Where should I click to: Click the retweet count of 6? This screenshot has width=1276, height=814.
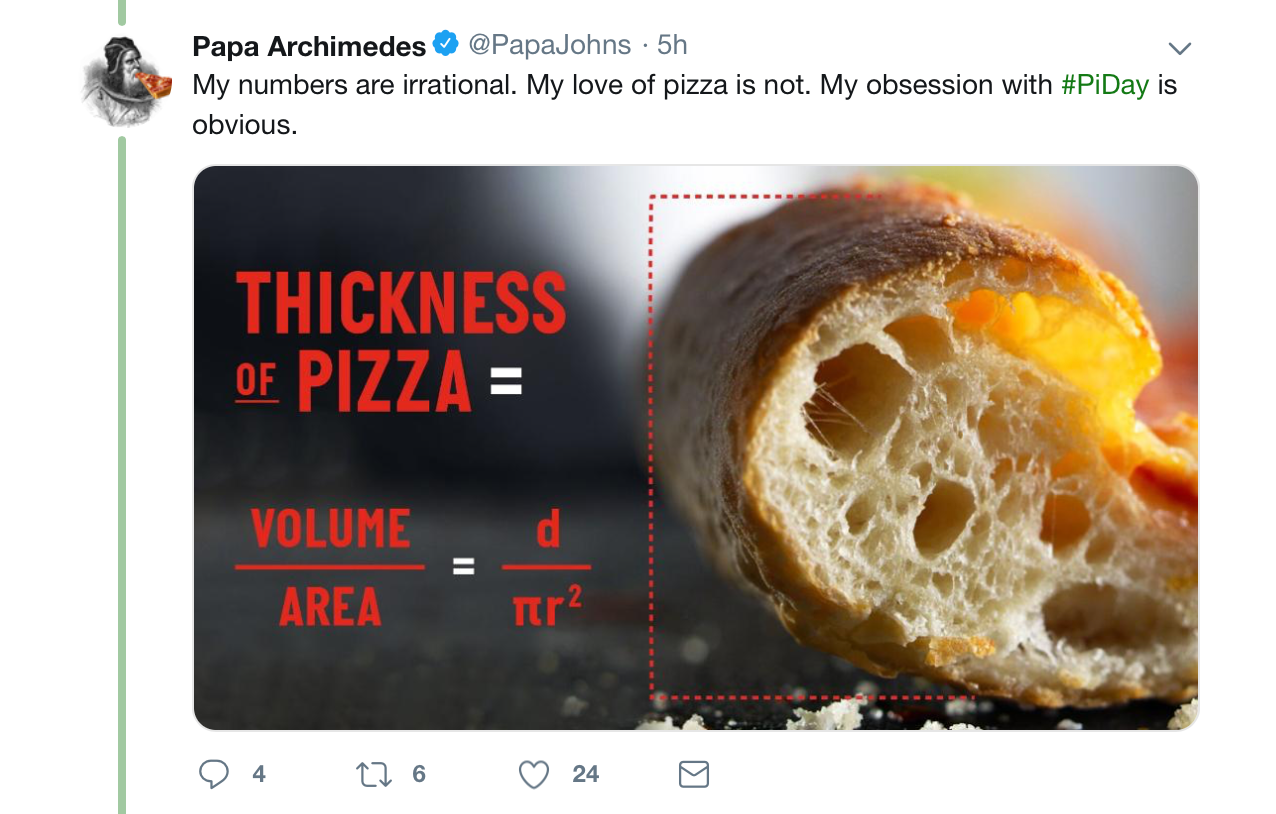tap(419, 774)
